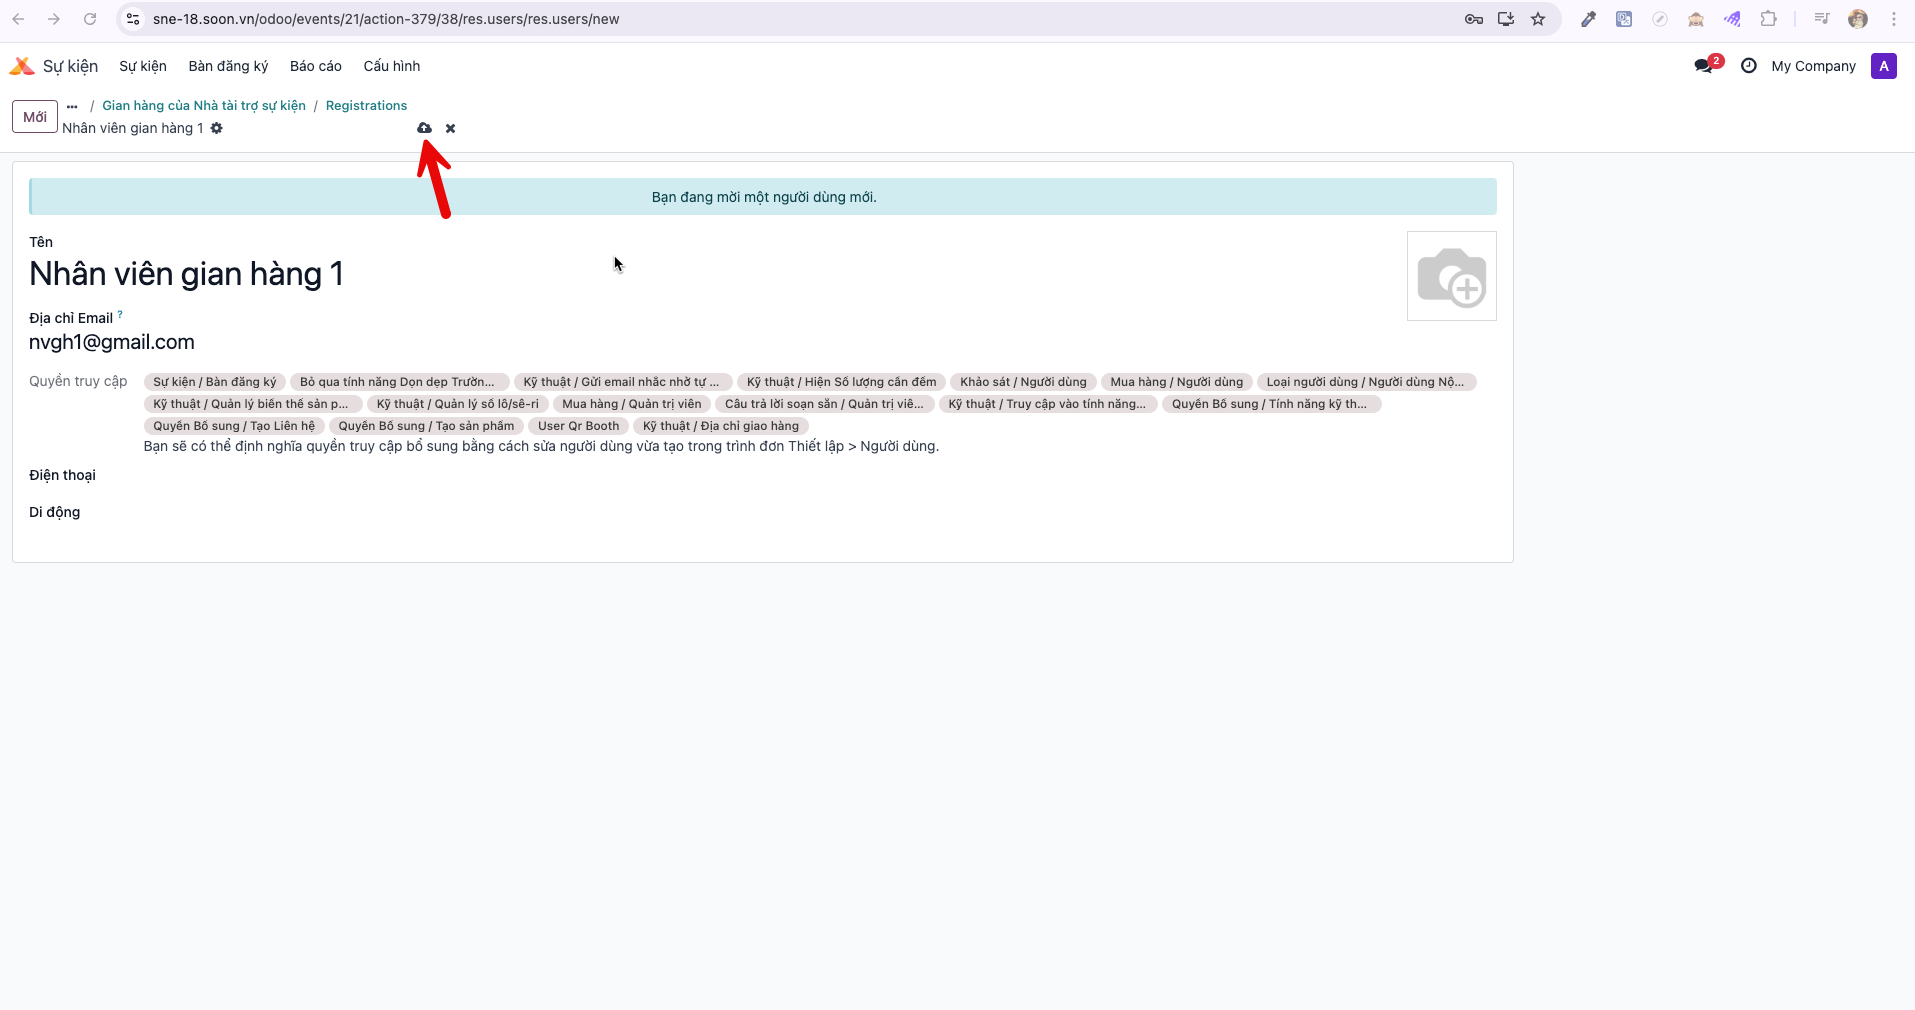The width and height of the screenshot is (1915, 1010).
Task: Click the Quyền Bổ sung / Tạo sản phẩm tag
Action: (426, 426)
